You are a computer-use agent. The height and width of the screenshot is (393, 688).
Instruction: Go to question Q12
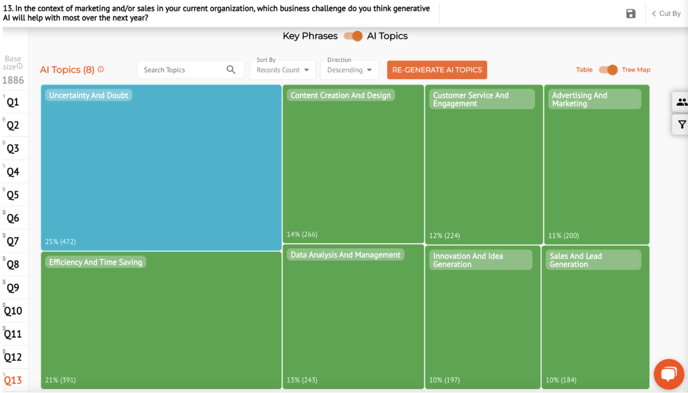pos(13,357)
